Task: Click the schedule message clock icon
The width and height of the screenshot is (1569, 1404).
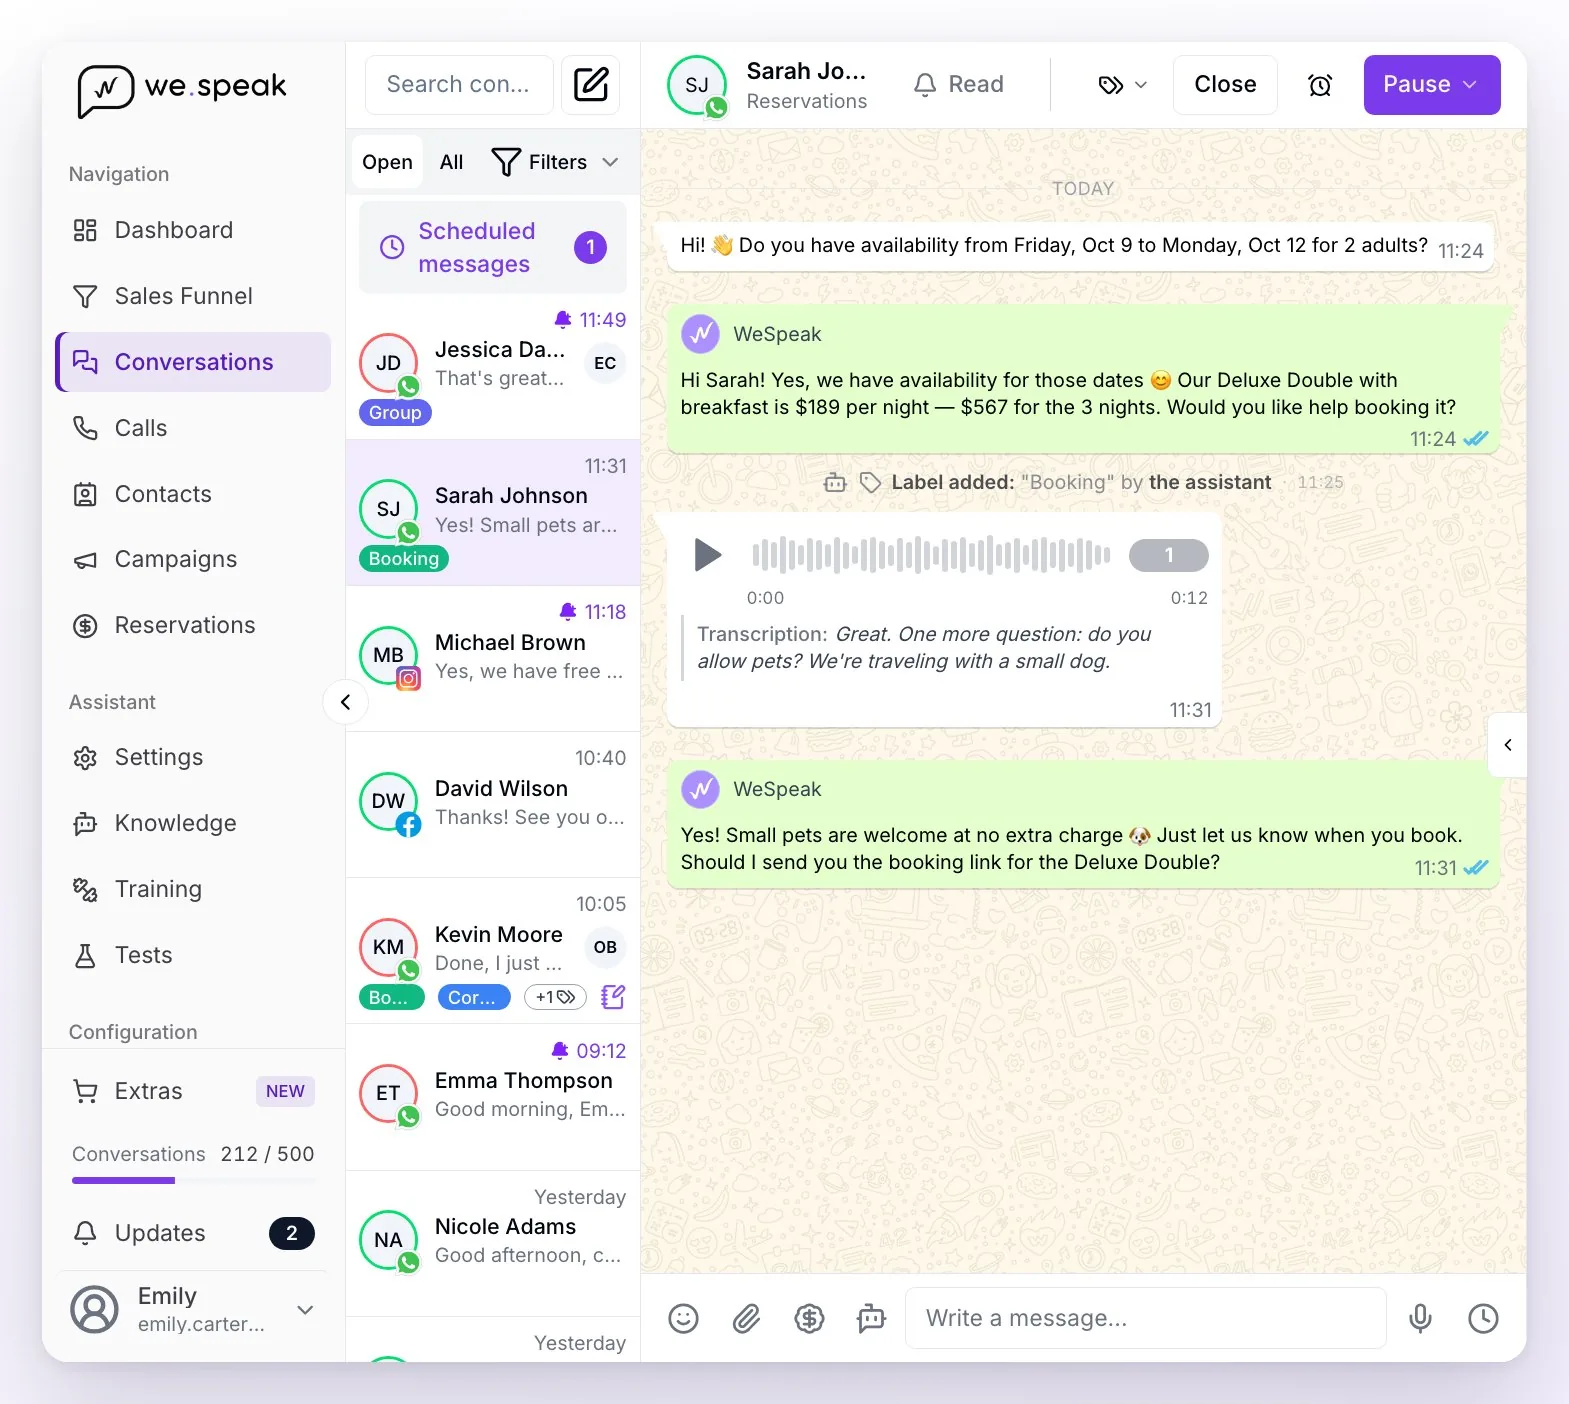Action: tap(1483, 1319)
